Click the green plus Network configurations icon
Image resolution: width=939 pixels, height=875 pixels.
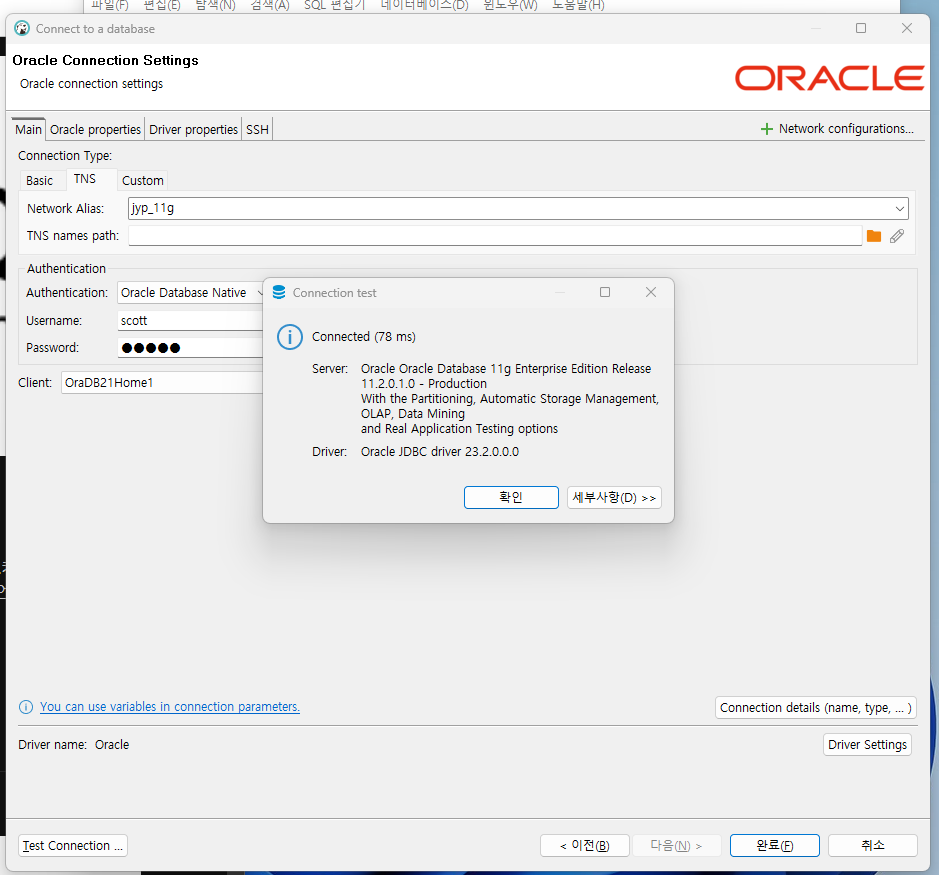point(767,129)
